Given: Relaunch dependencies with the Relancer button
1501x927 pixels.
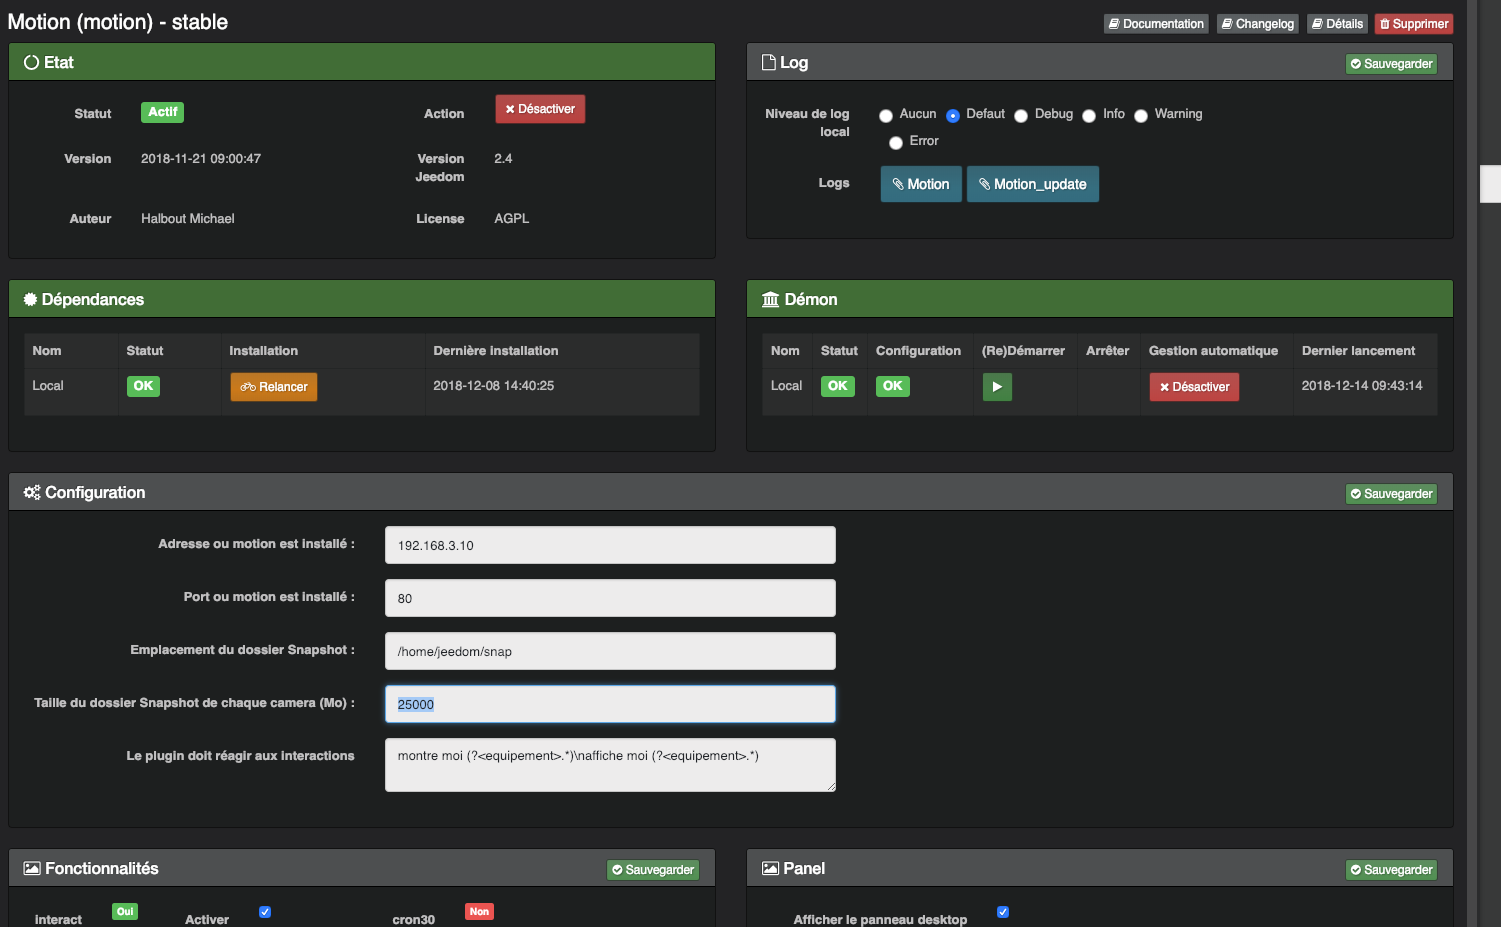Looking at the screenshot, I should (x=274, y=387).
